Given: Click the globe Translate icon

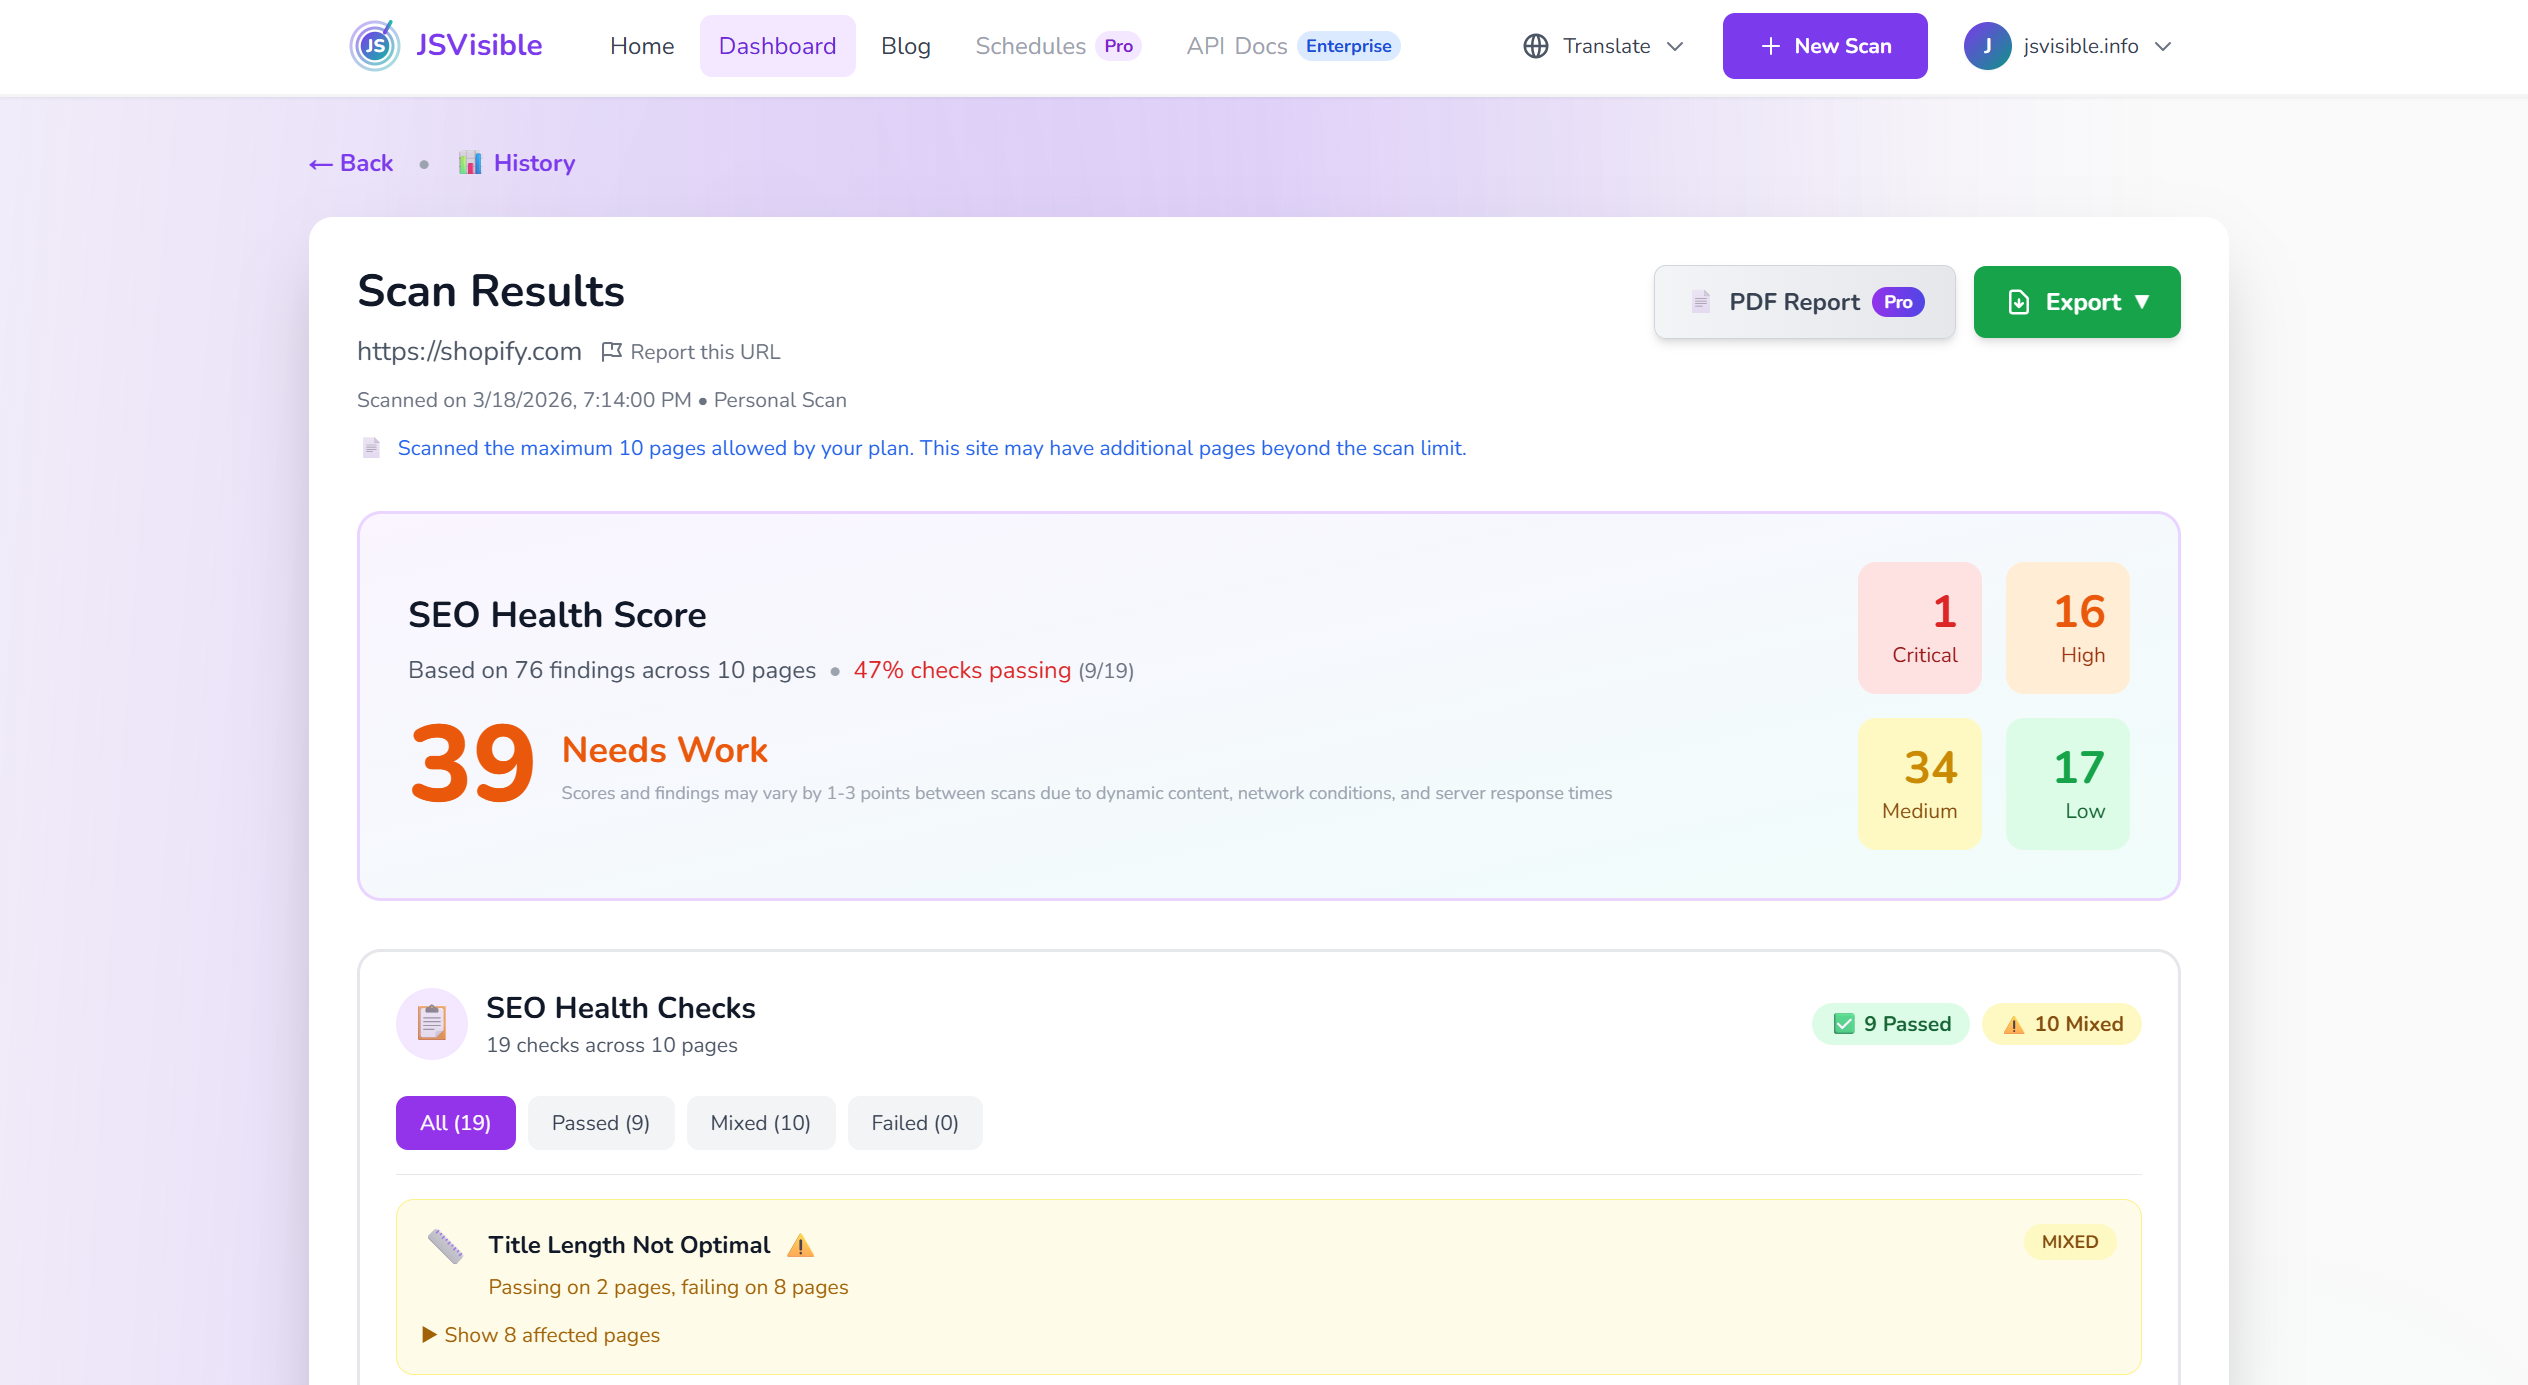Looking at the screenshot, I should point(1536,46).
